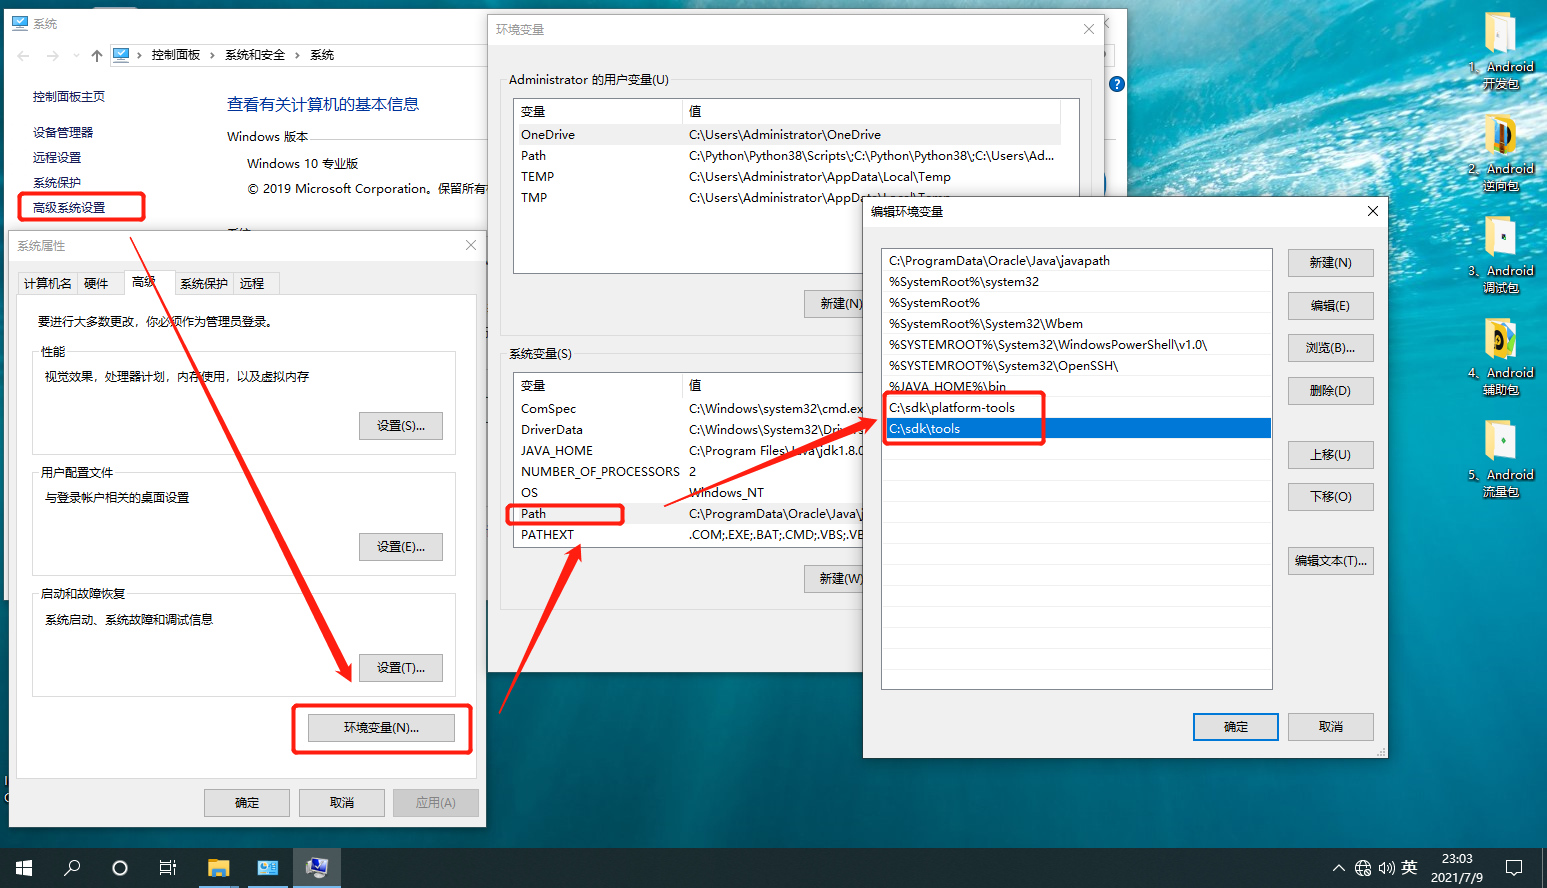The width and height of the screenshot is (1547, 888).
Task: Click the 编辑文本(T)... button
Action: [1330, 561]
